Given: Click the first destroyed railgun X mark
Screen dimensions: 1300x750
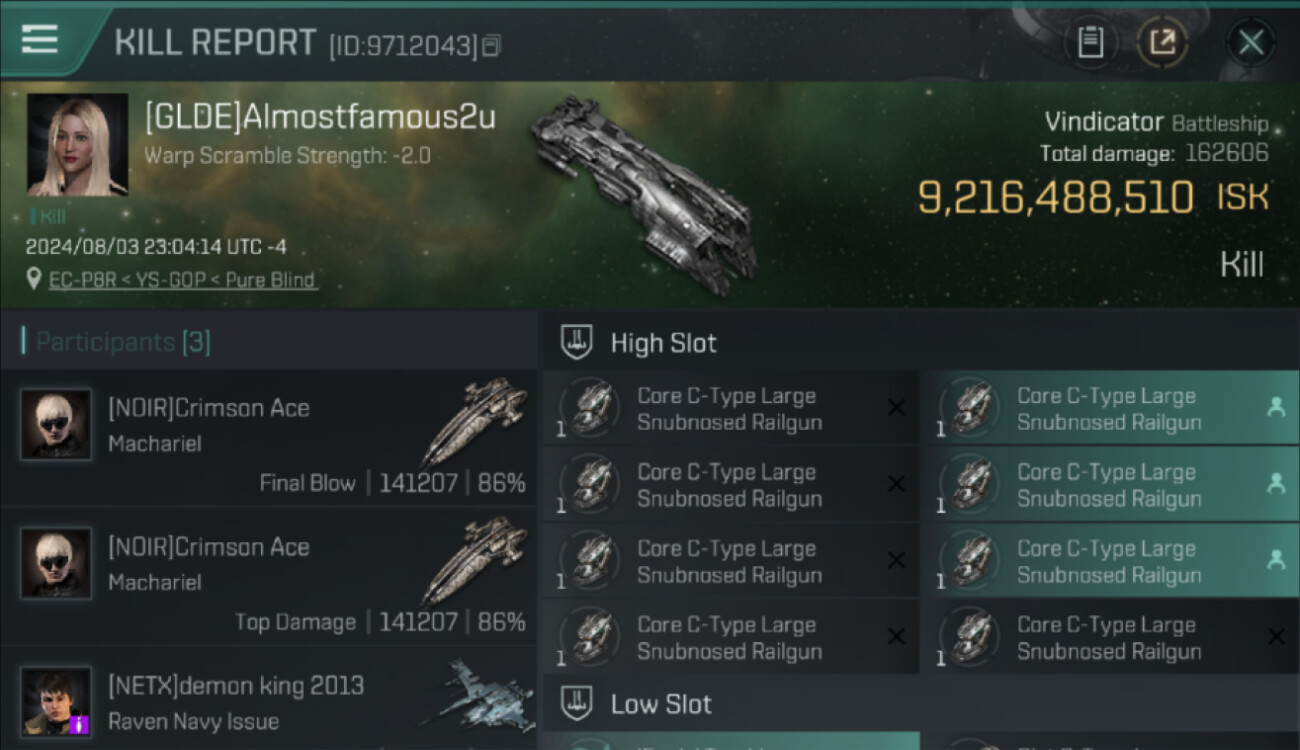Looking at the screenshot, I should pos(896,408).
